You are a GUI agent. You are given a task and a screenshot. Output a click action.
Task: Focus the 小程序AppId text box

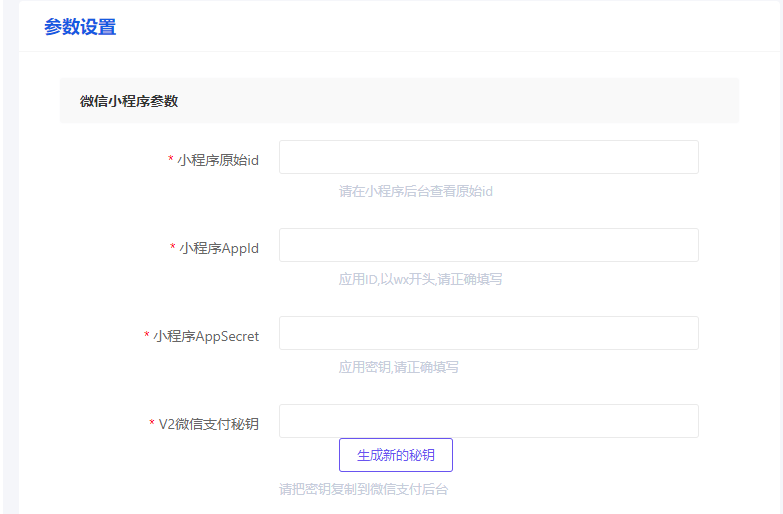[x=488, y=246]
